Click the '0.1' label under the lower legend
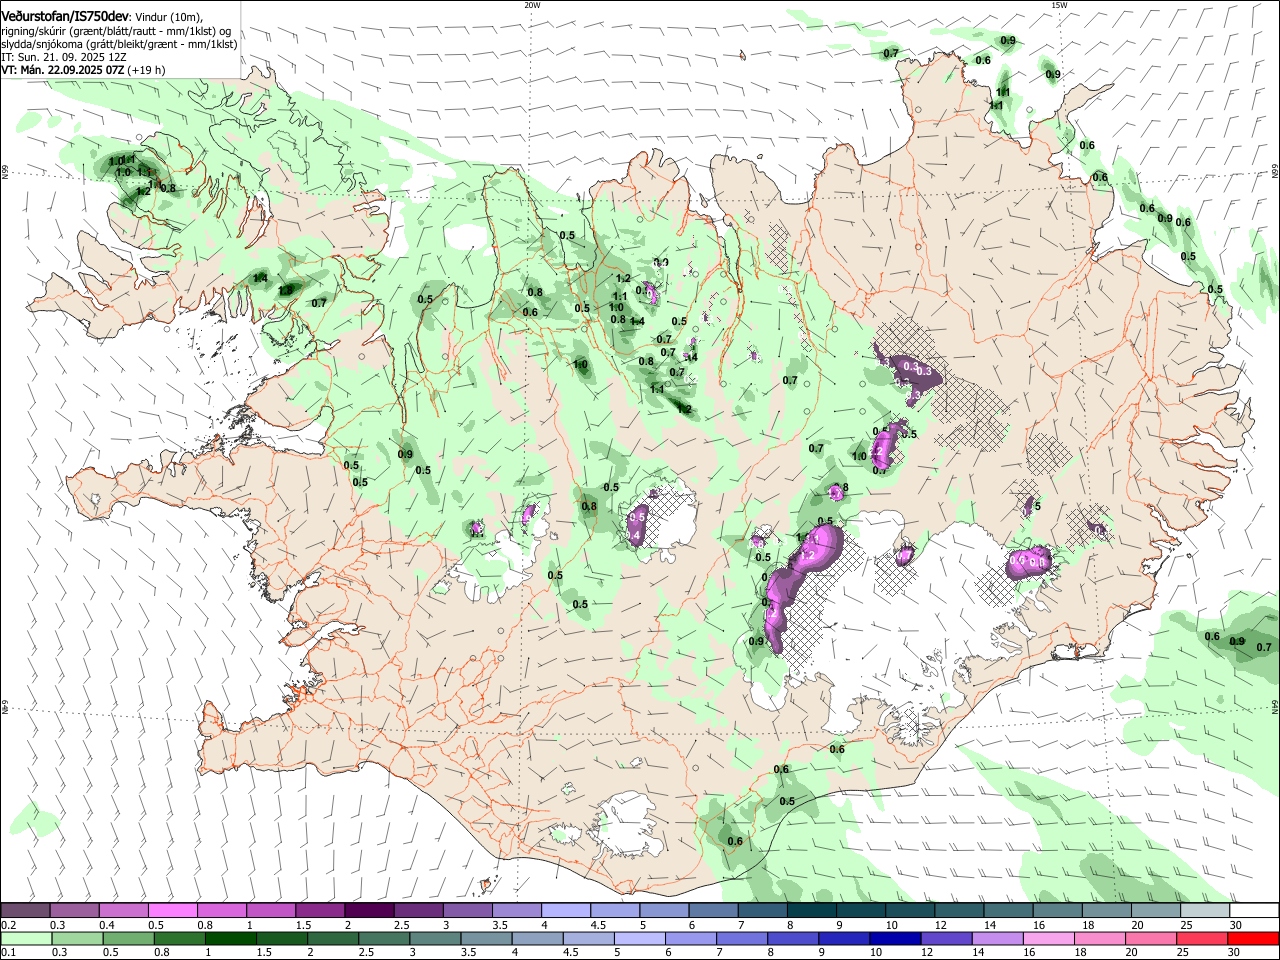Screen dimensions: 1280x960 [8, 952]
